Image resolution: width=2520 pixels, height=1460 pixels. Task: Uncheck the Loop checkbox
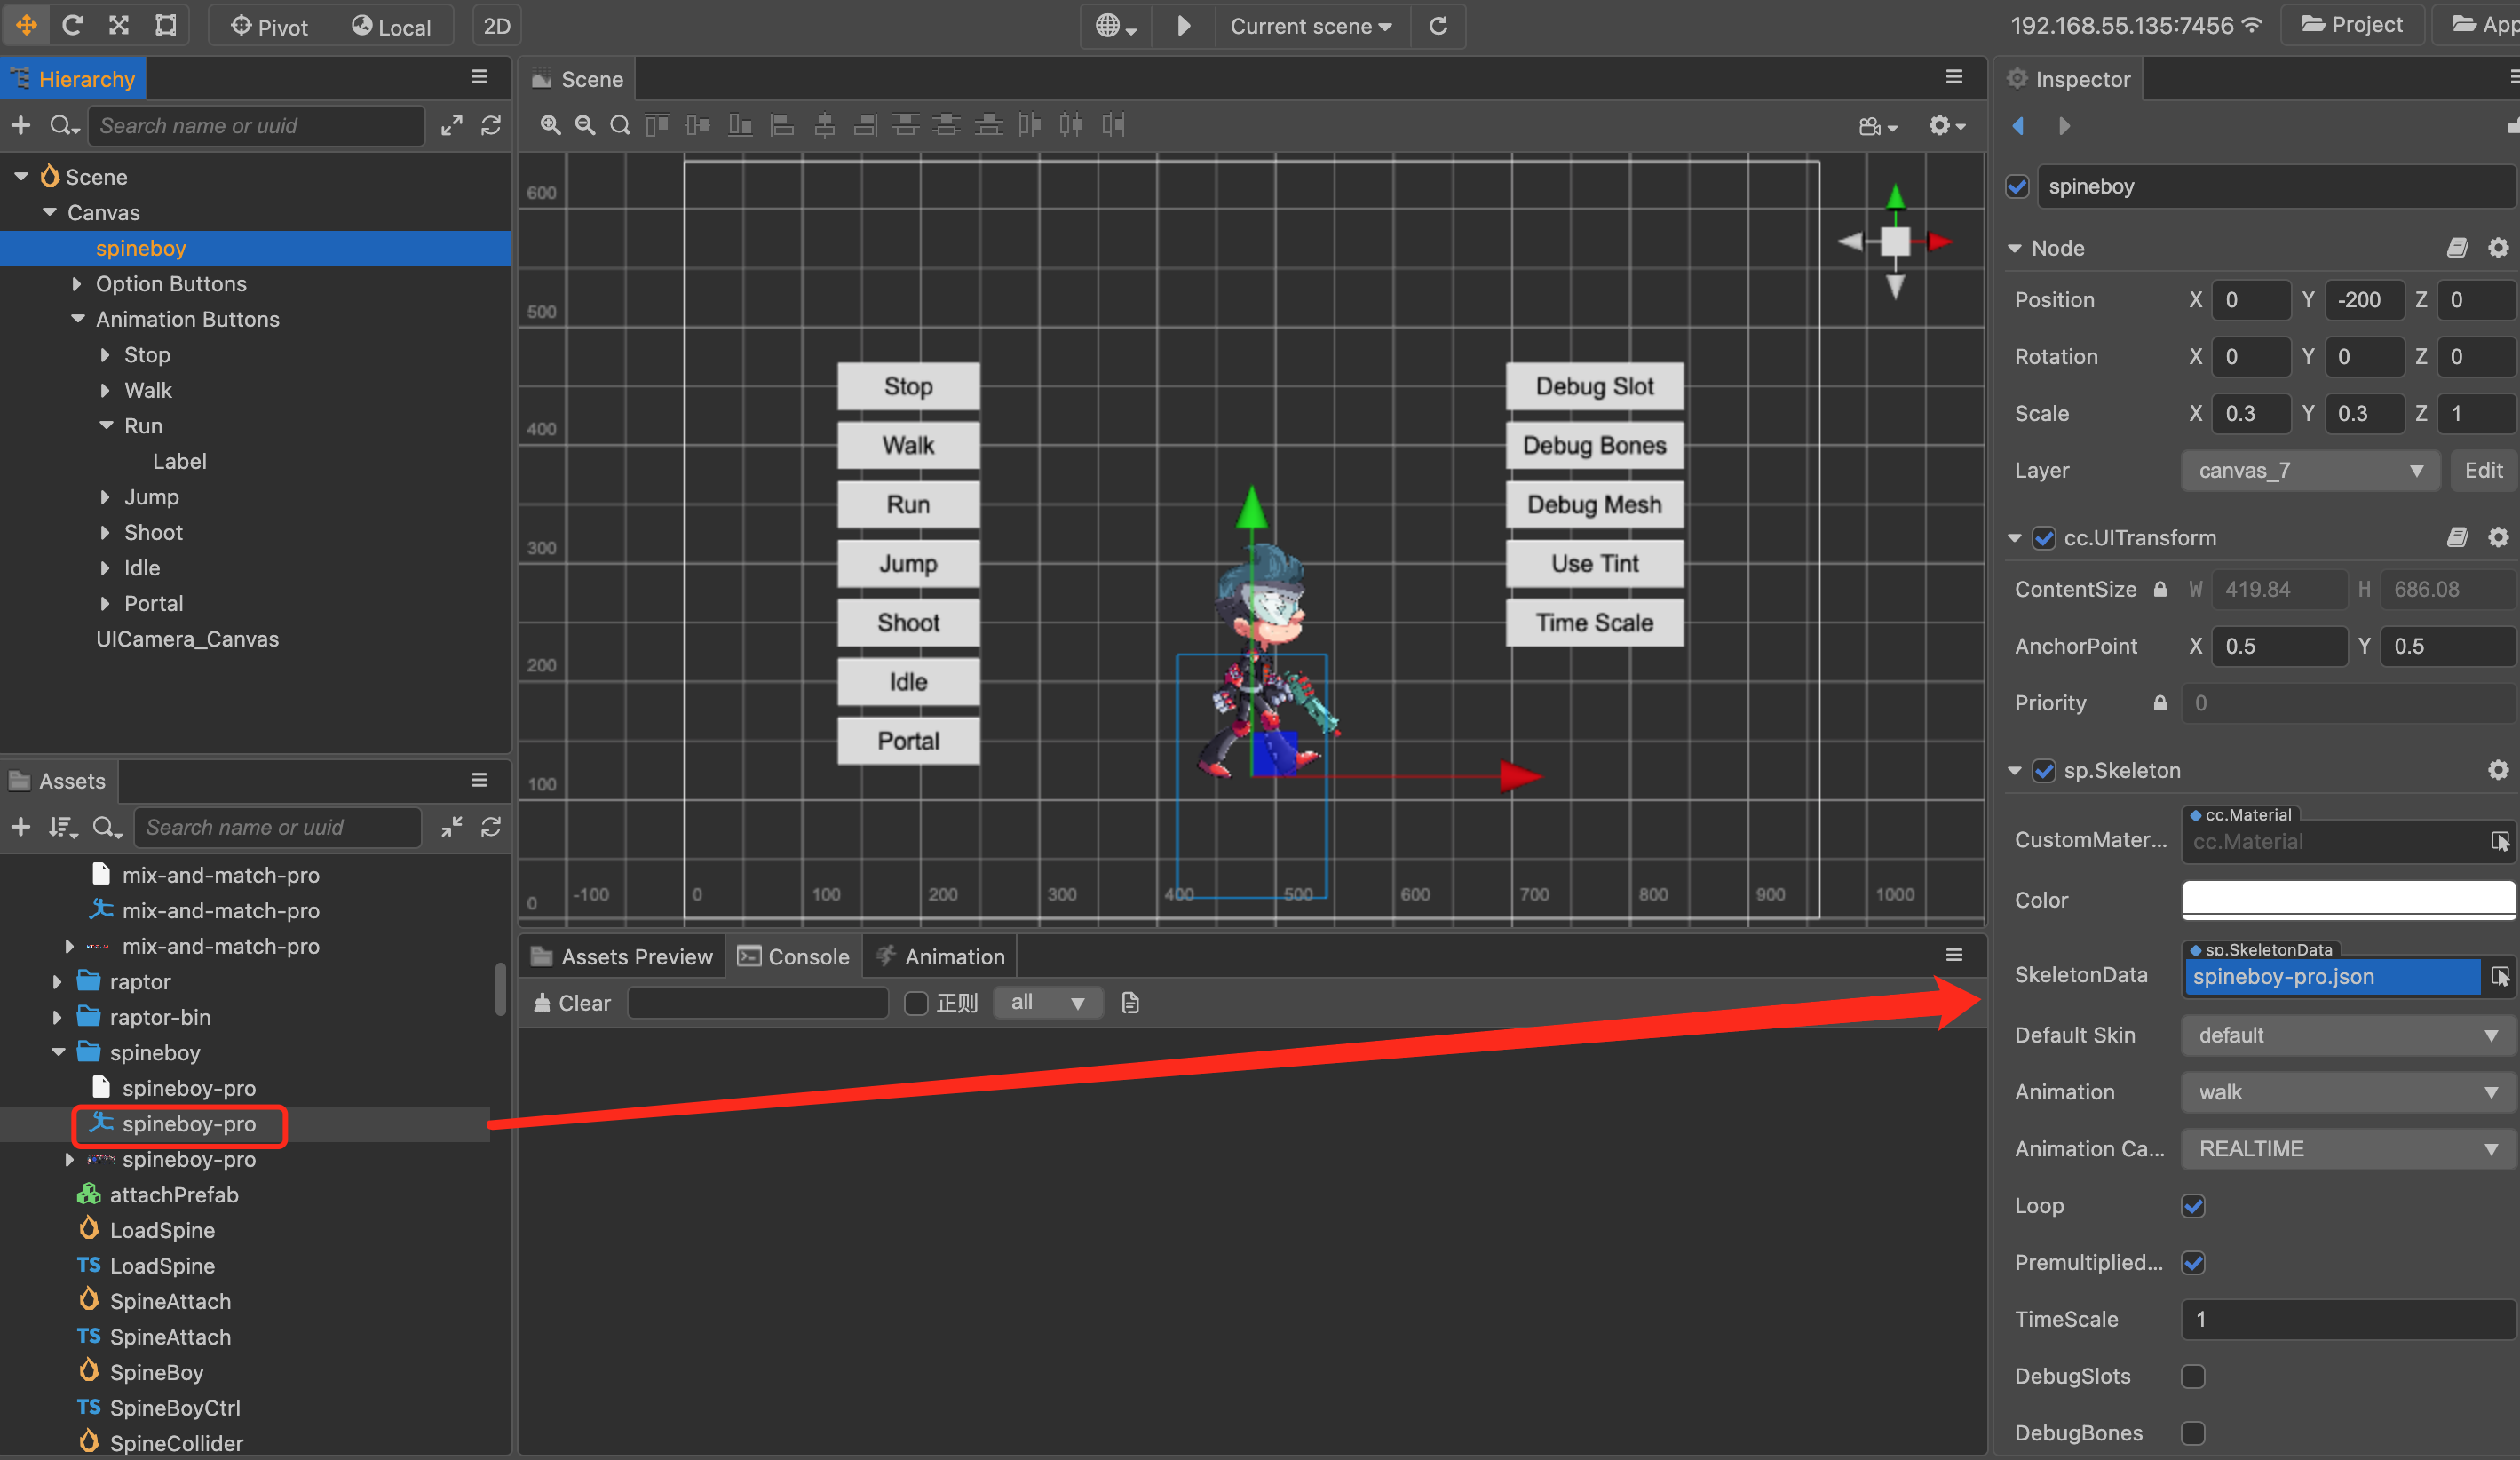click(2193, 1206)
